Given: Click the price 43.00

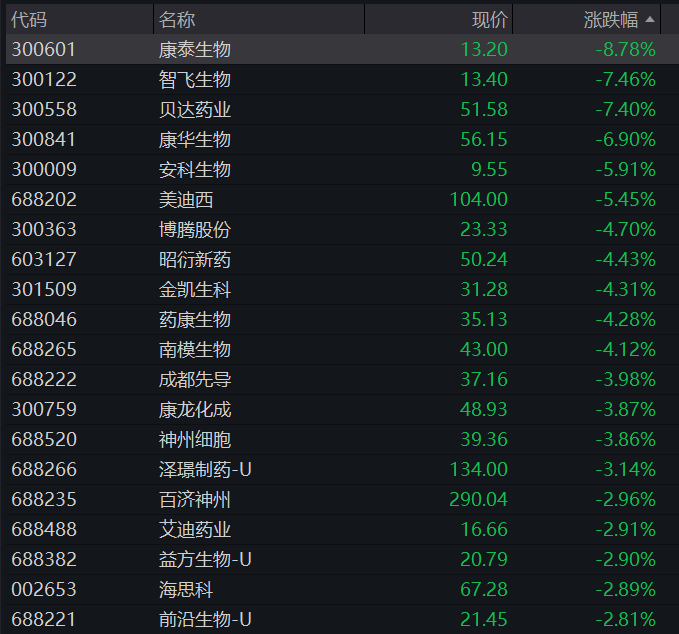Looking at the screenshot, I should 484,349.
